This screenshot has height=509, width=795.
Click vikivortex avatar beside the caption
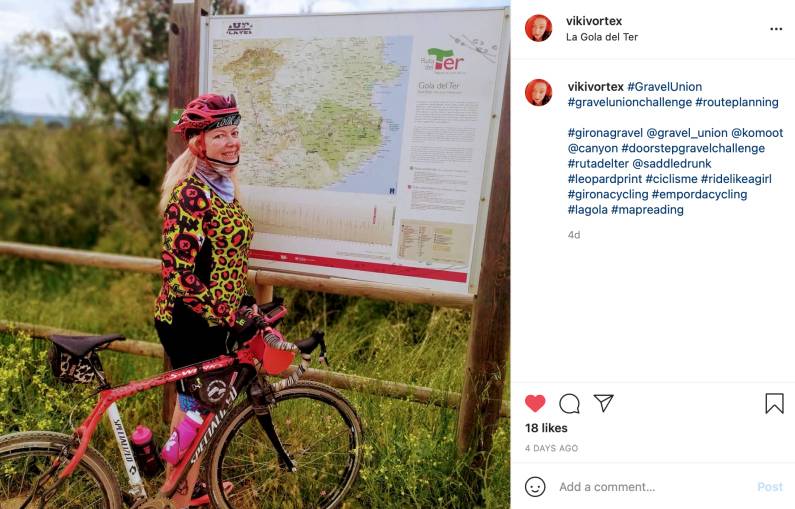click(x=538, y=92)
